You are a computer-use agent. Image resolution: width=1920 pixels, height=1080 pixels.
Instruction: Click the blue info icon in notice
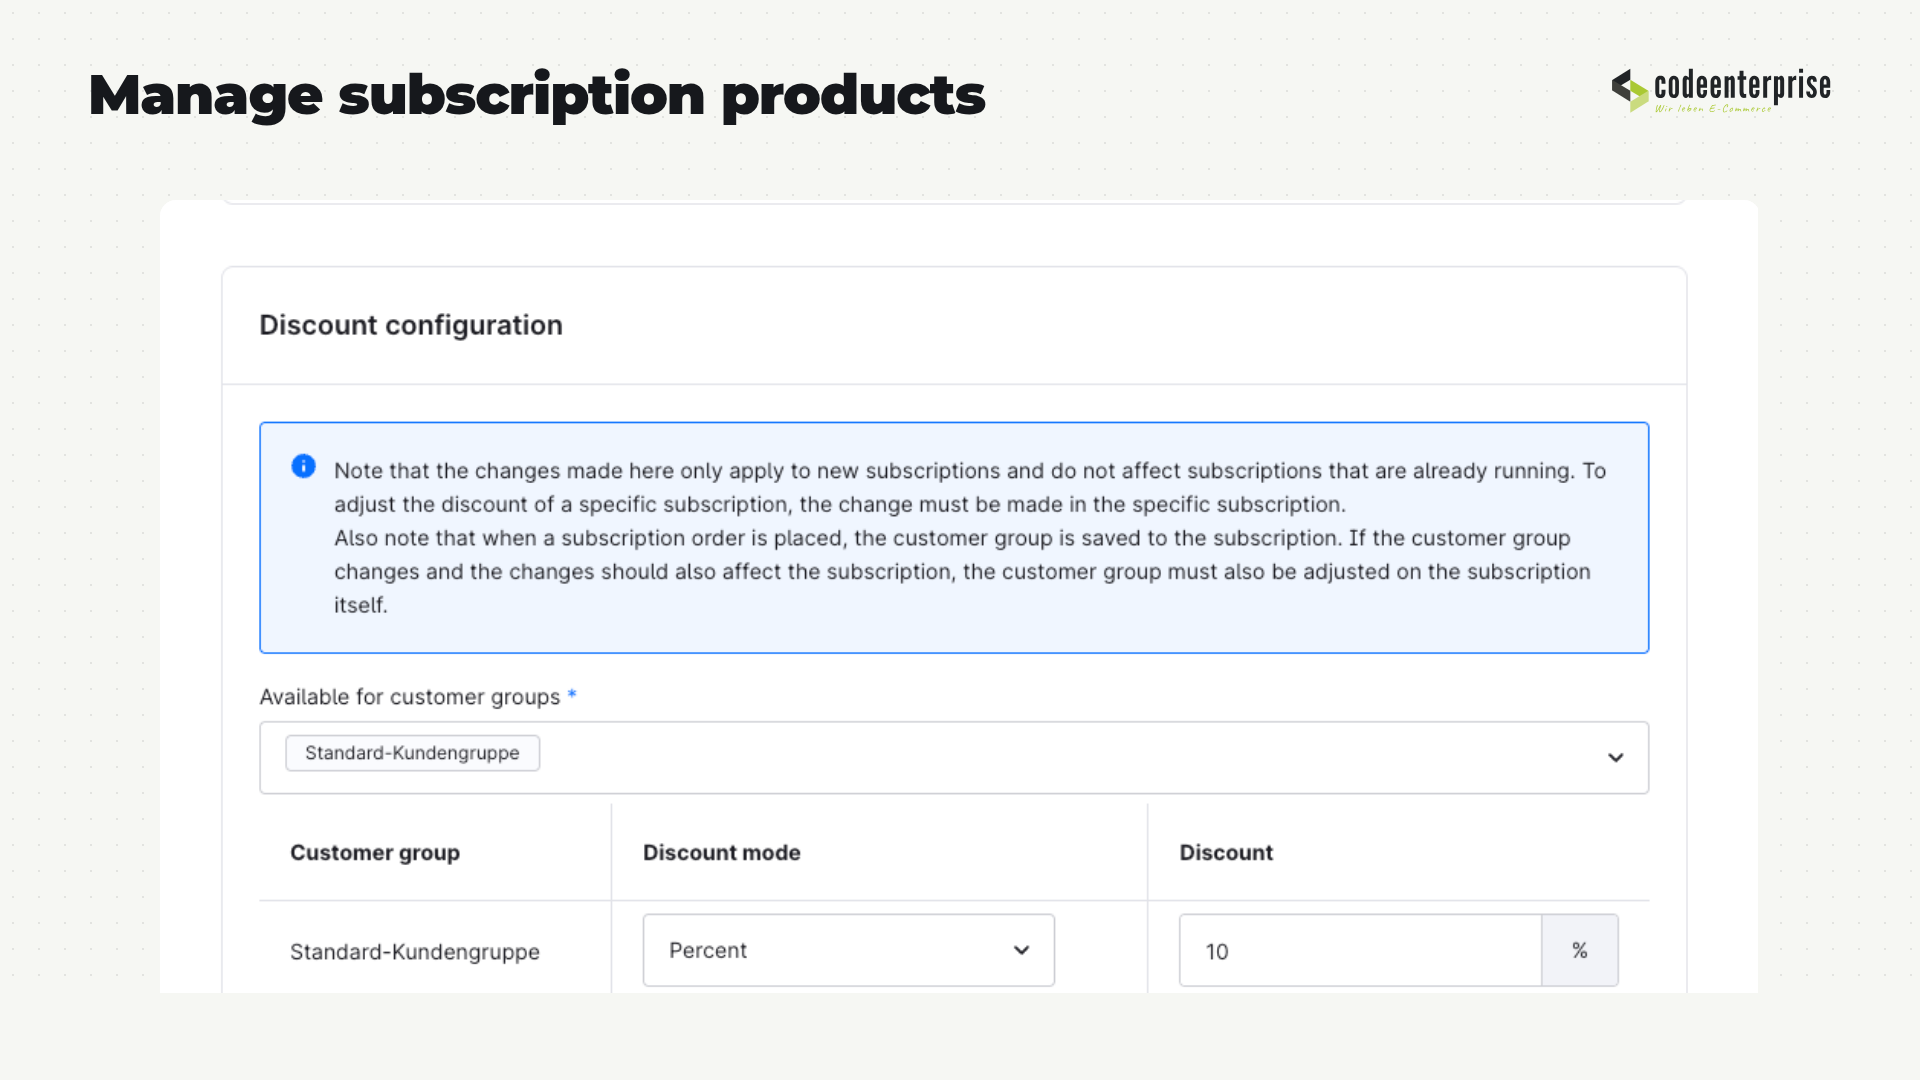[x=303, y=466]
